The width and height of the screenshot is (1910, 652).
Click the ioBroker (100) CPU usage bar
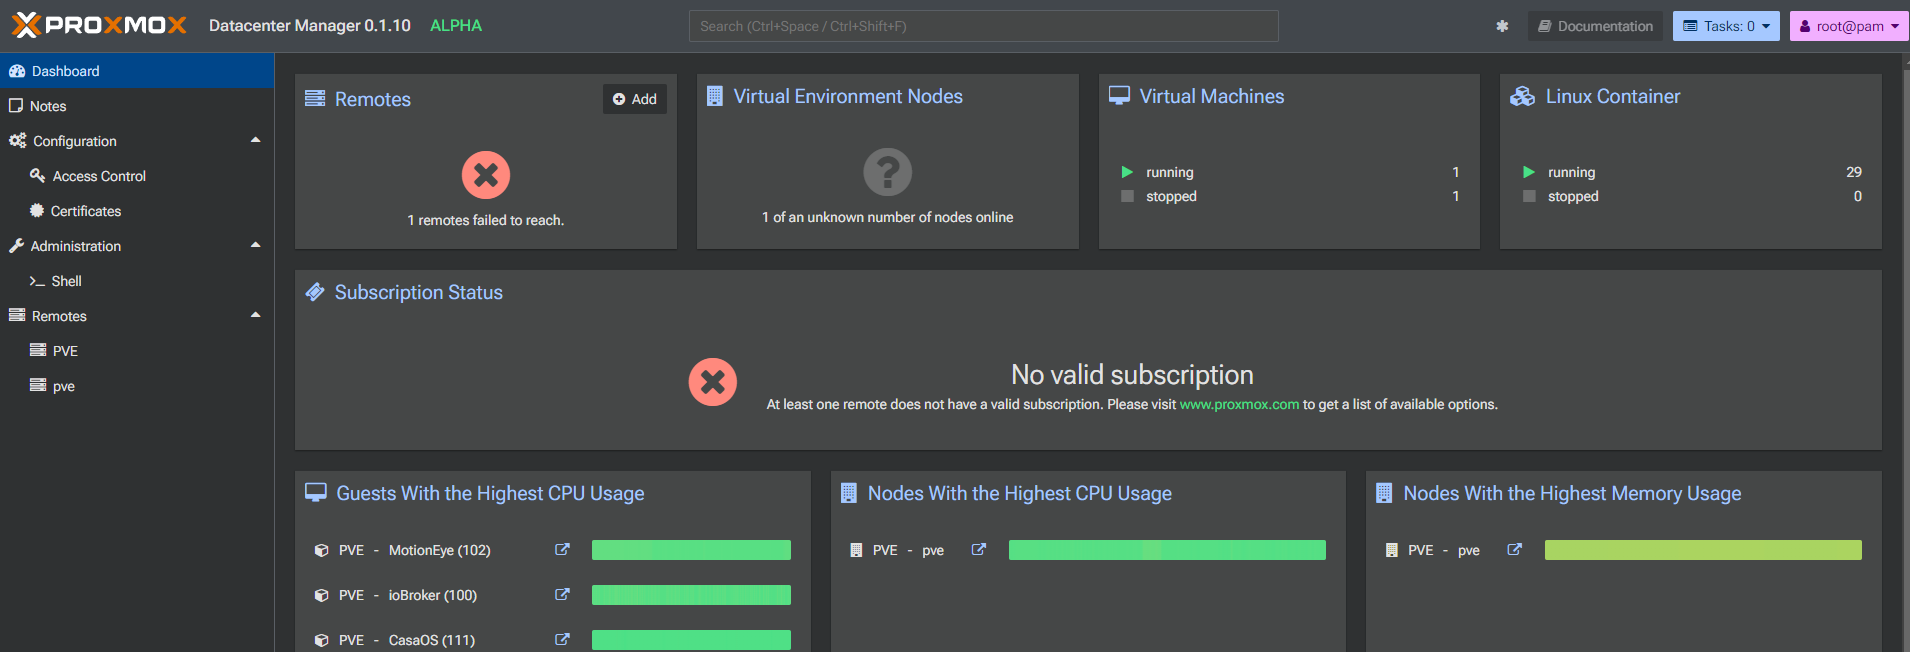[691, 595]
